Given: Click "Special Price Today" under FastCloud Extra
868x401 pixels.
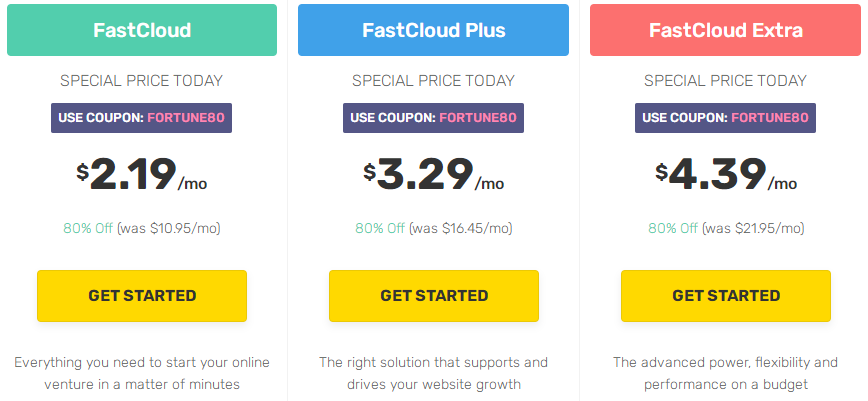Looking at the screenshot, I should click(x=725, y=81).
